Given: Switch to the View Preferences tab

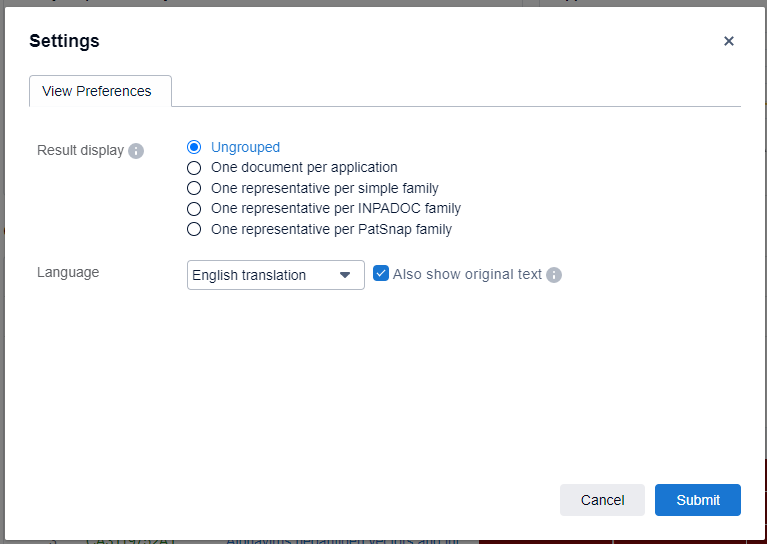Looking at the screenshot, I should pyautogui.click(x=97, y=91).
